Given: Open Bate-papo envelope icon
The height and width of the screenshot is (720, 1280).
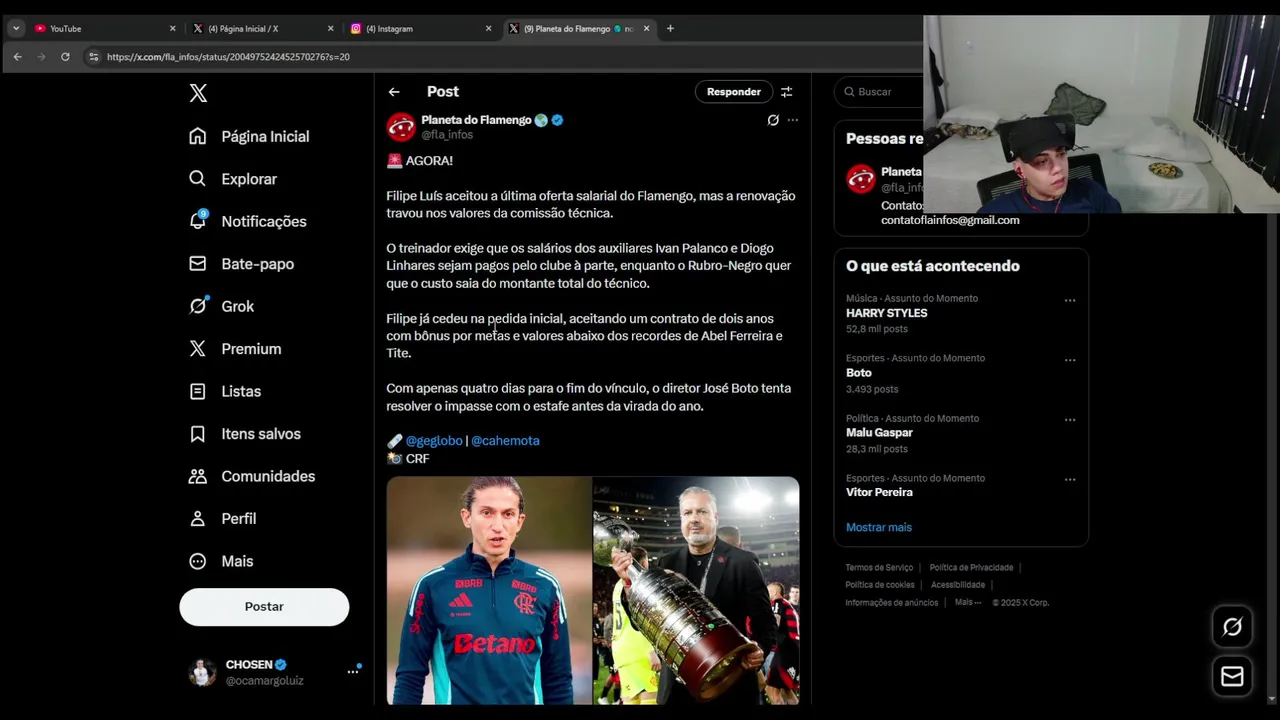Looking at the screenshot, I should click(x=198, y=264).
